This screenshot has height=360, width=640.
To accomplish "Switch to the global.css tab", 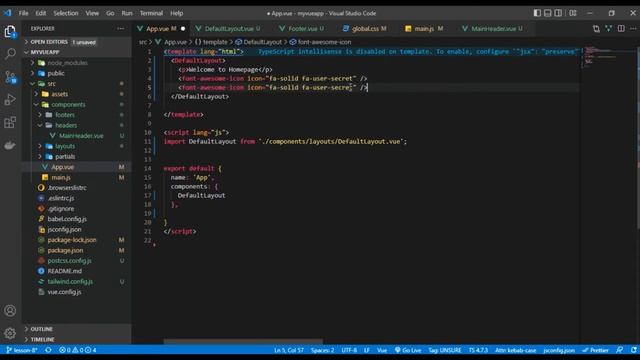I will (365, 29).
